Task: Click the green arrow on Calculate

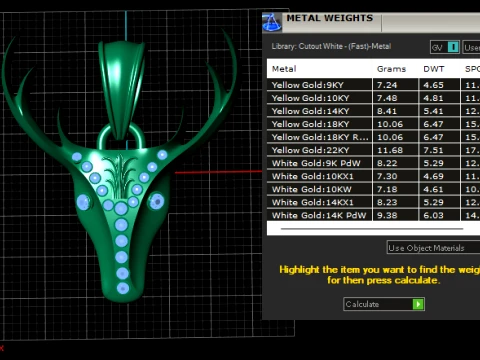Action: 418,304
